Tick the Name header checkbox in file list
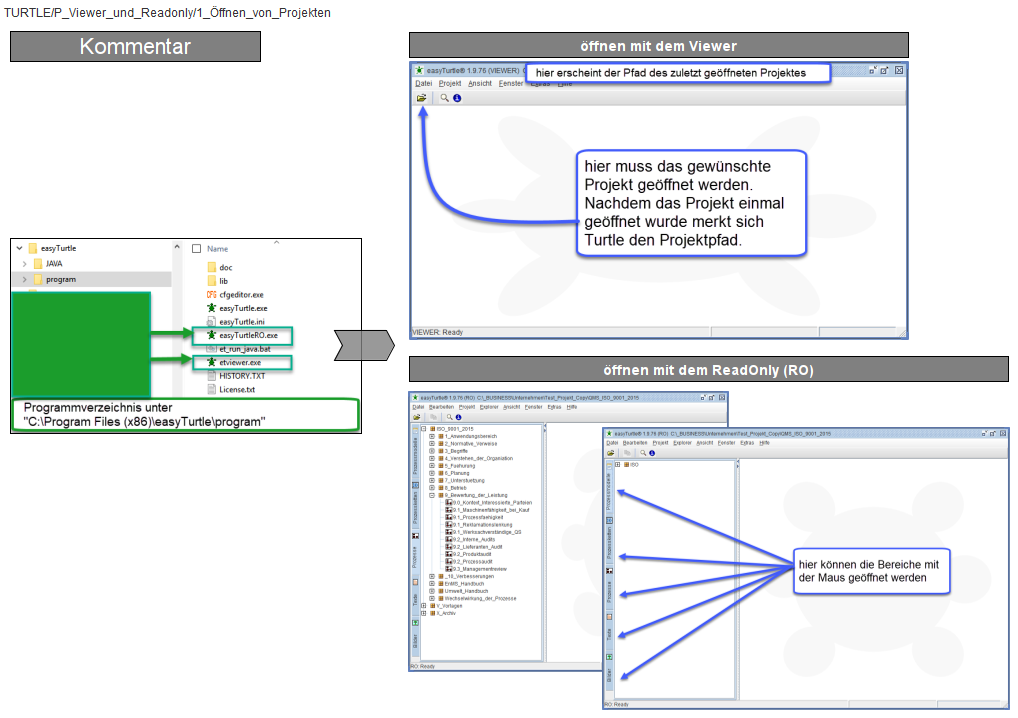The width and height of the screenshot is (1018, 718). pos(197,249)
